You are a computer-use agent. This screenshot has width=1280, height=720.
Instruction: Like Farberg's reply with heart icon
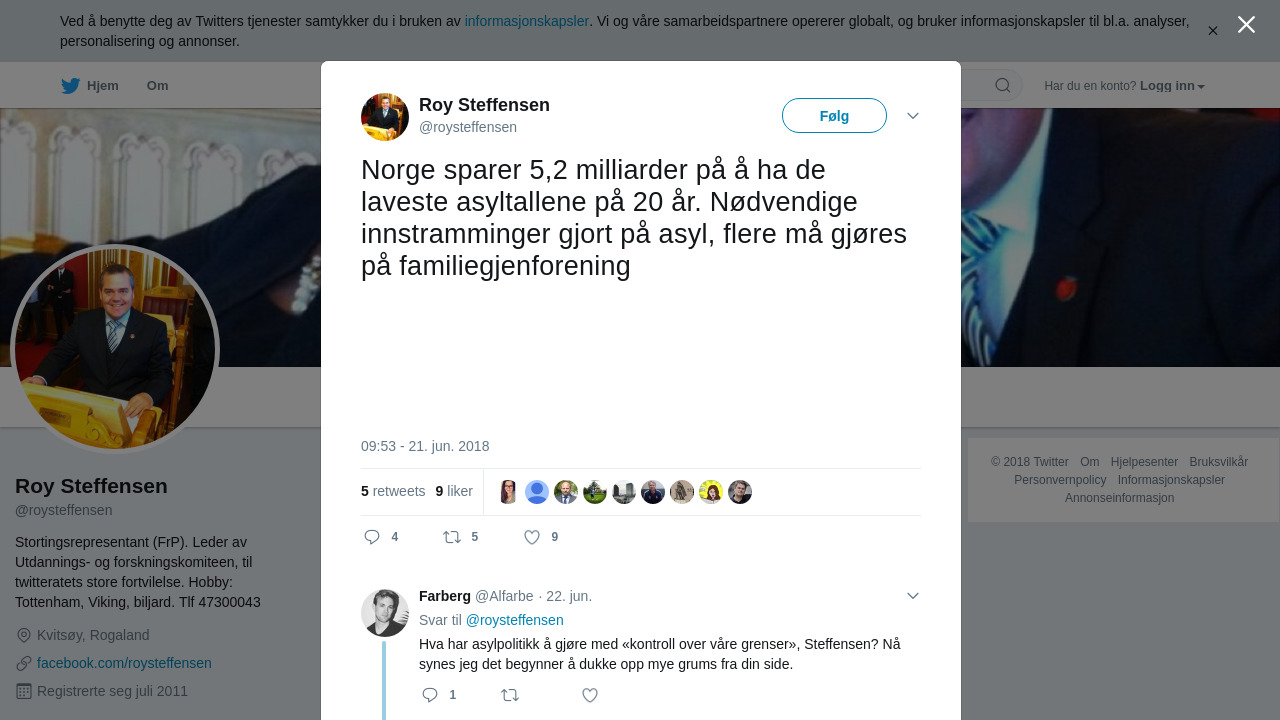590,695
